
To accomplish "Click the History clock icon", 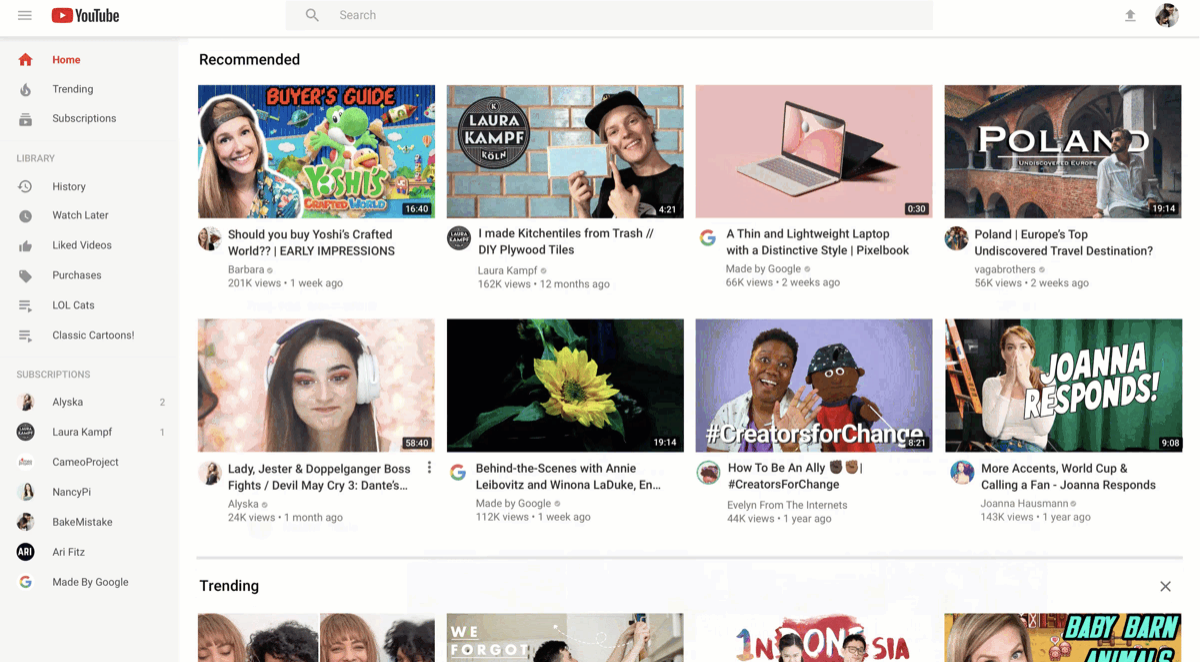I will coord(25,186).
